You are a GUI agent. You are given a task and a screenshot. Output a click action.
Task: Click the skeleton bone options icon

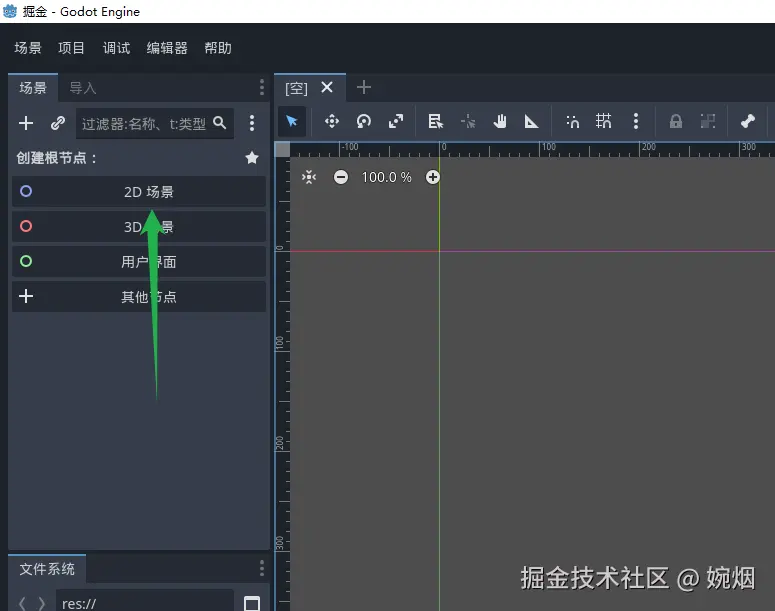[x=747, y=121]
